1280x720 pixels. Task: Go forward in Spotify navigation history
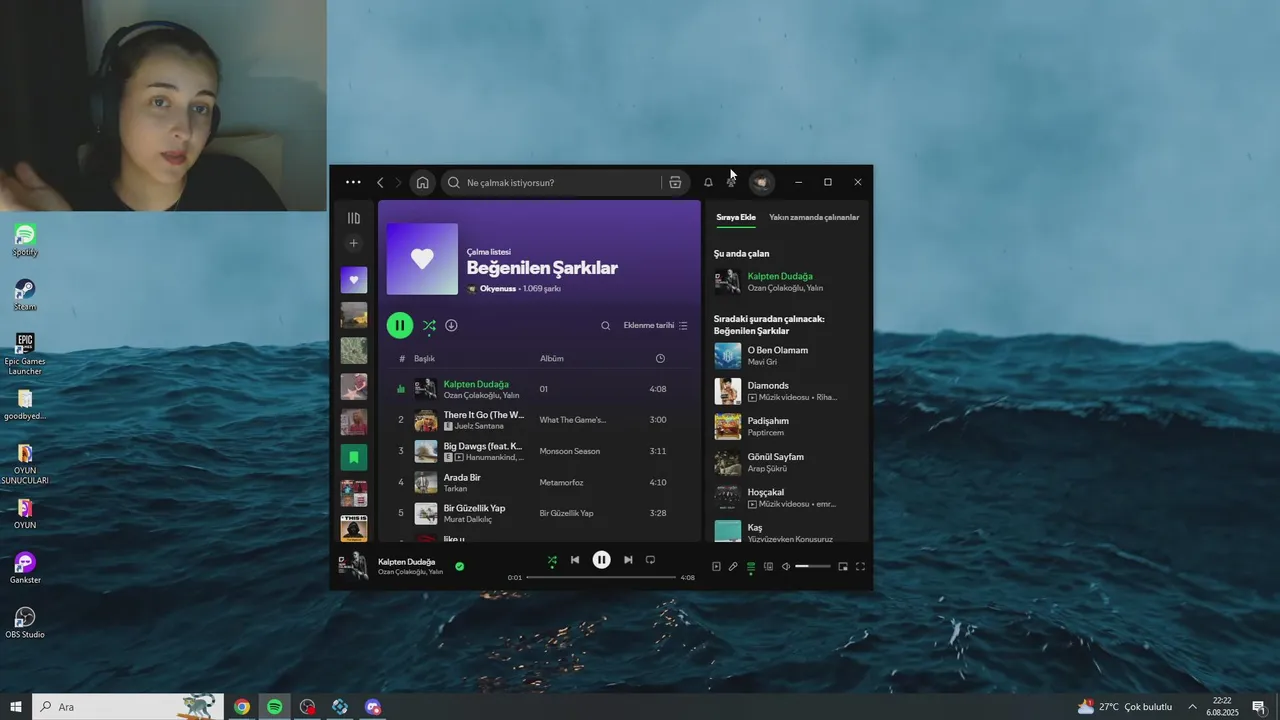coord(398,182)
